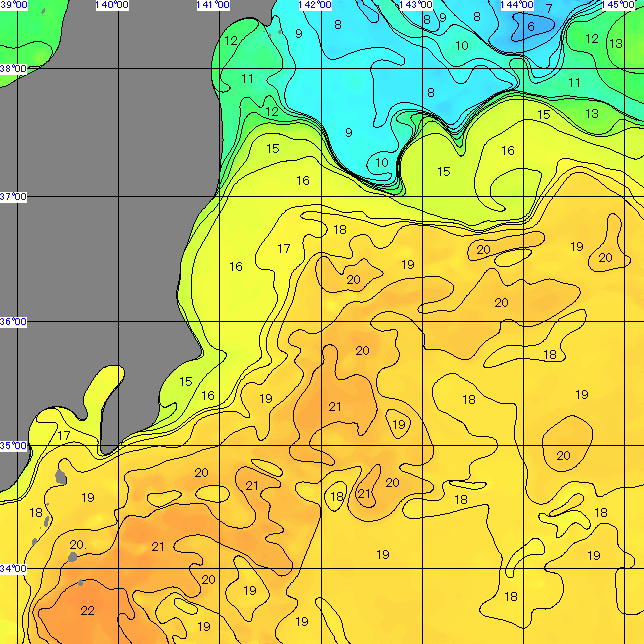
Task: Pick the 17 label beside the 35°00 label
Action: point(64,436)
